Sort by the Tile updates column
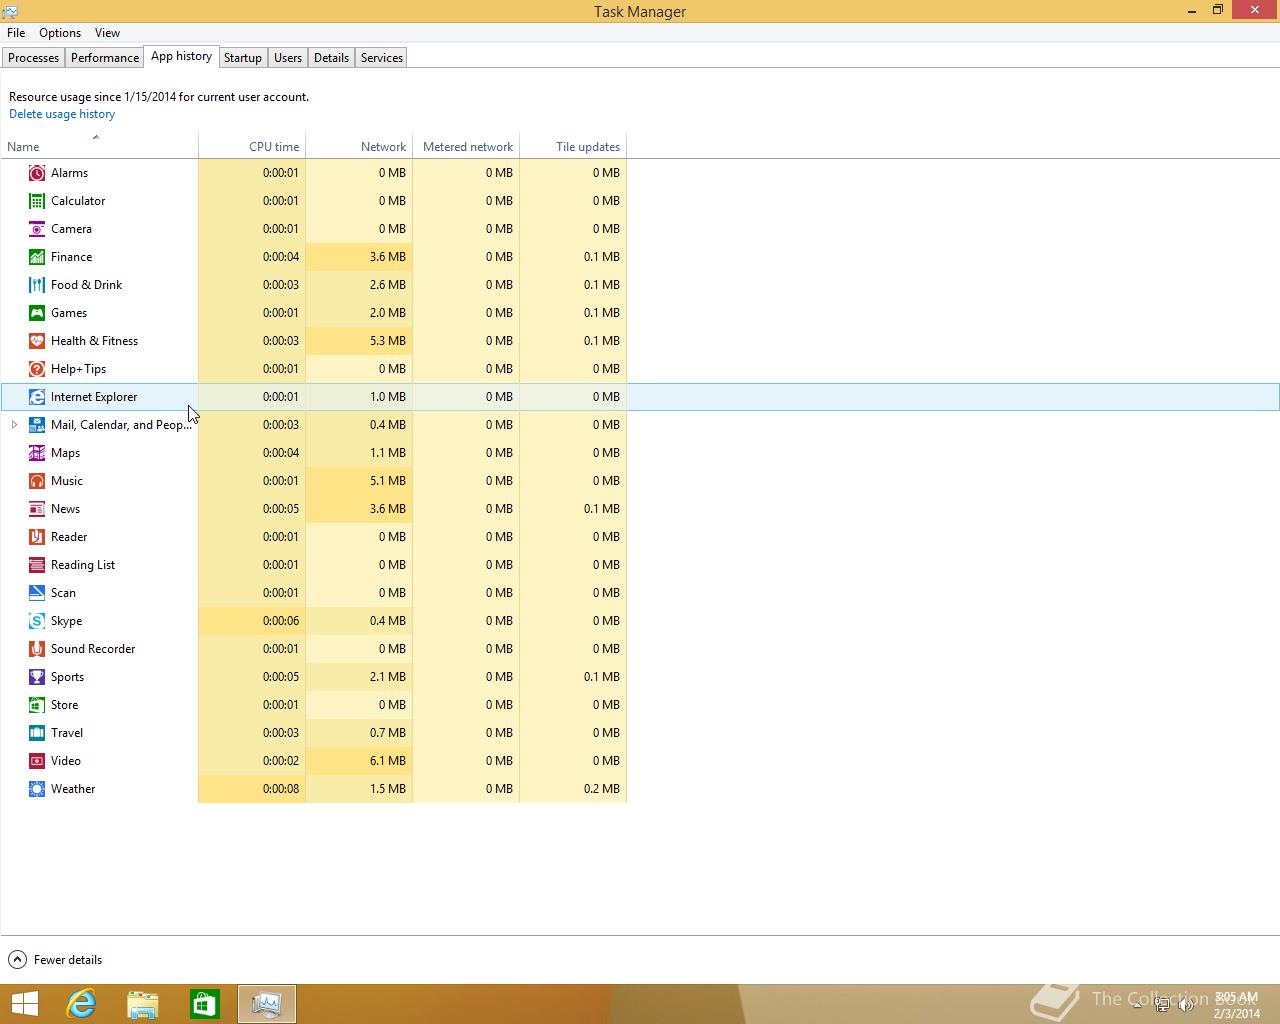This screenshot has width=1280, height=1024. click(x=573, y=146)
